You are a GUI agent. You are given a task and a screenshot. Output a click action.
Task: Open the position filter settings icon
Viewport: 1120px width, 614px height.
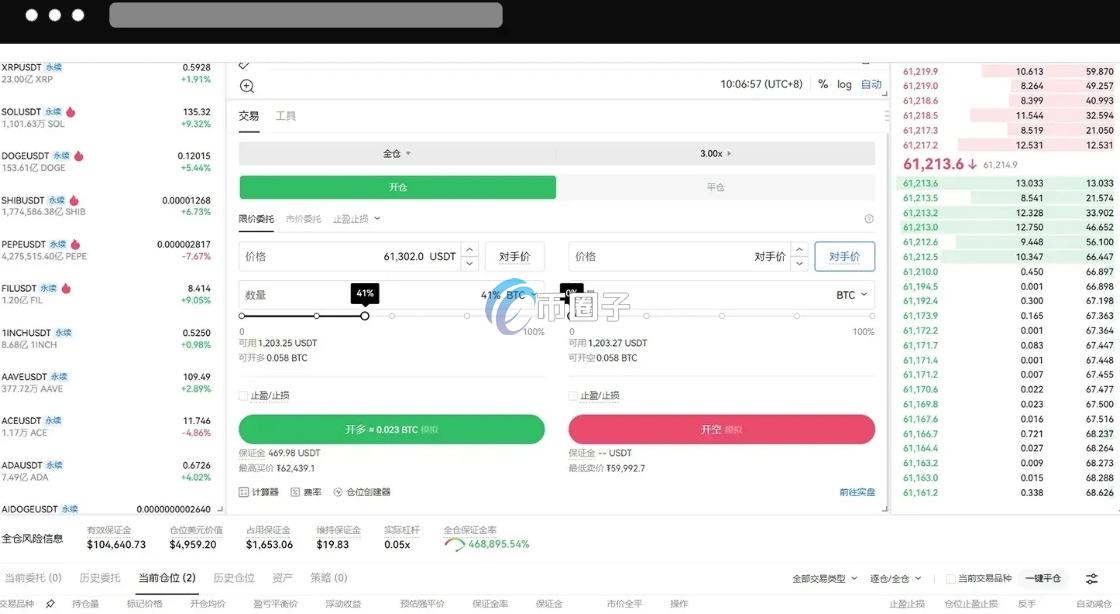coord(1090,578)
